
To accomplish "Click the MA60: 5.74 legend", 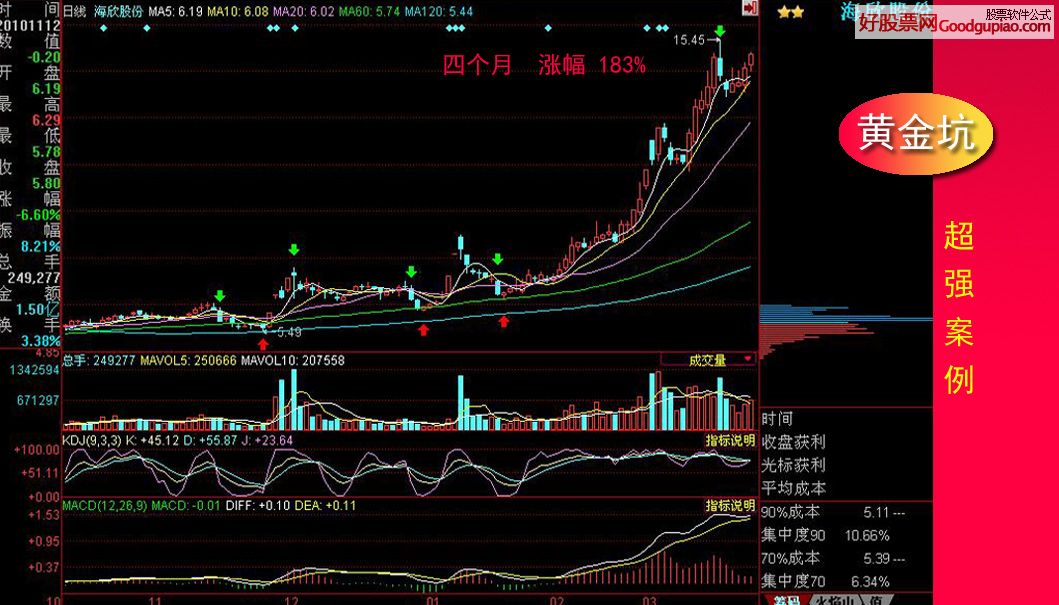I will (369, 11).
